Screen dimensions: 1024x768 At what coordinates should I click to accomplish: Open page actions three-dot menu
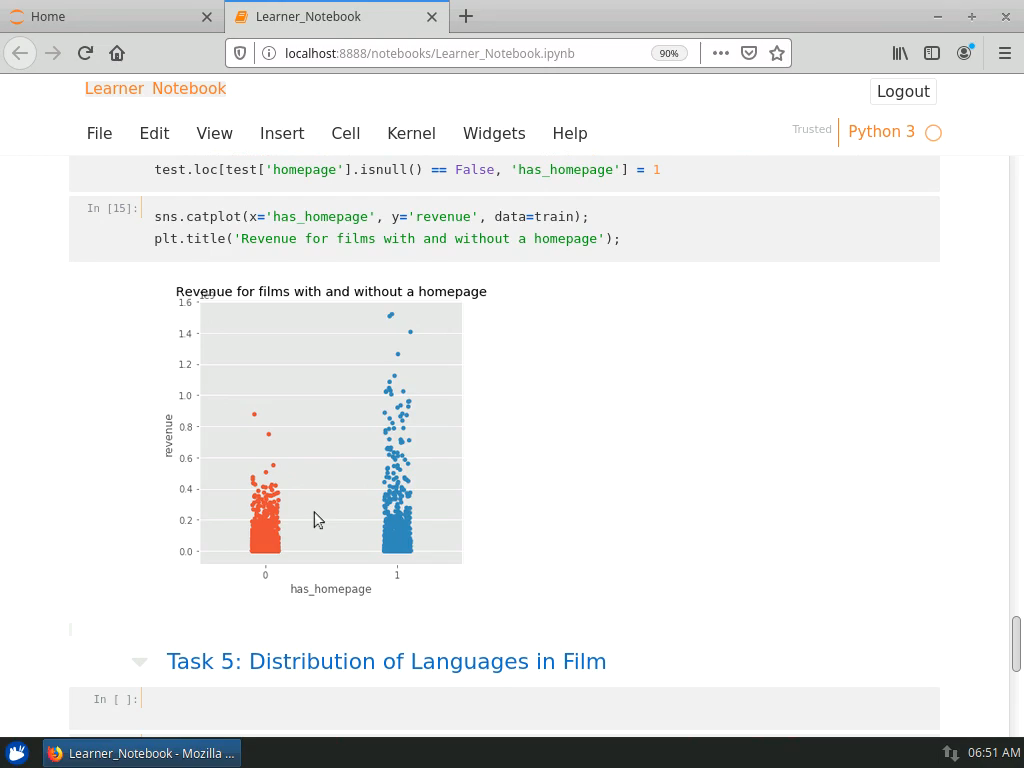pos(720,53)
